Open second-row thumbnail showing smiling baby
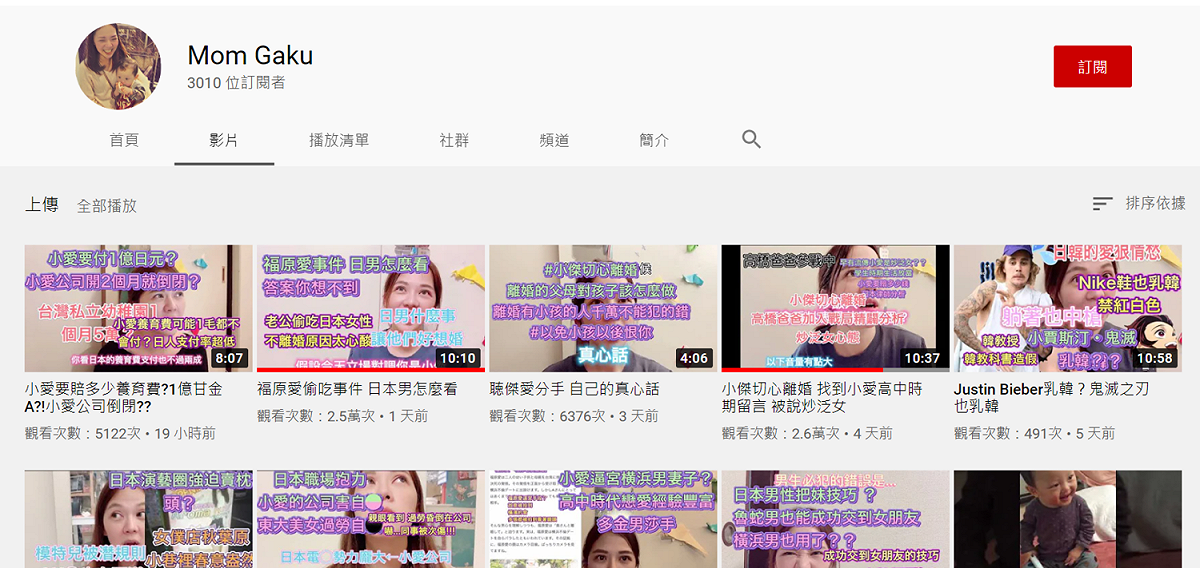The height and width of the screenshot is (568, 1200). 1067,519
